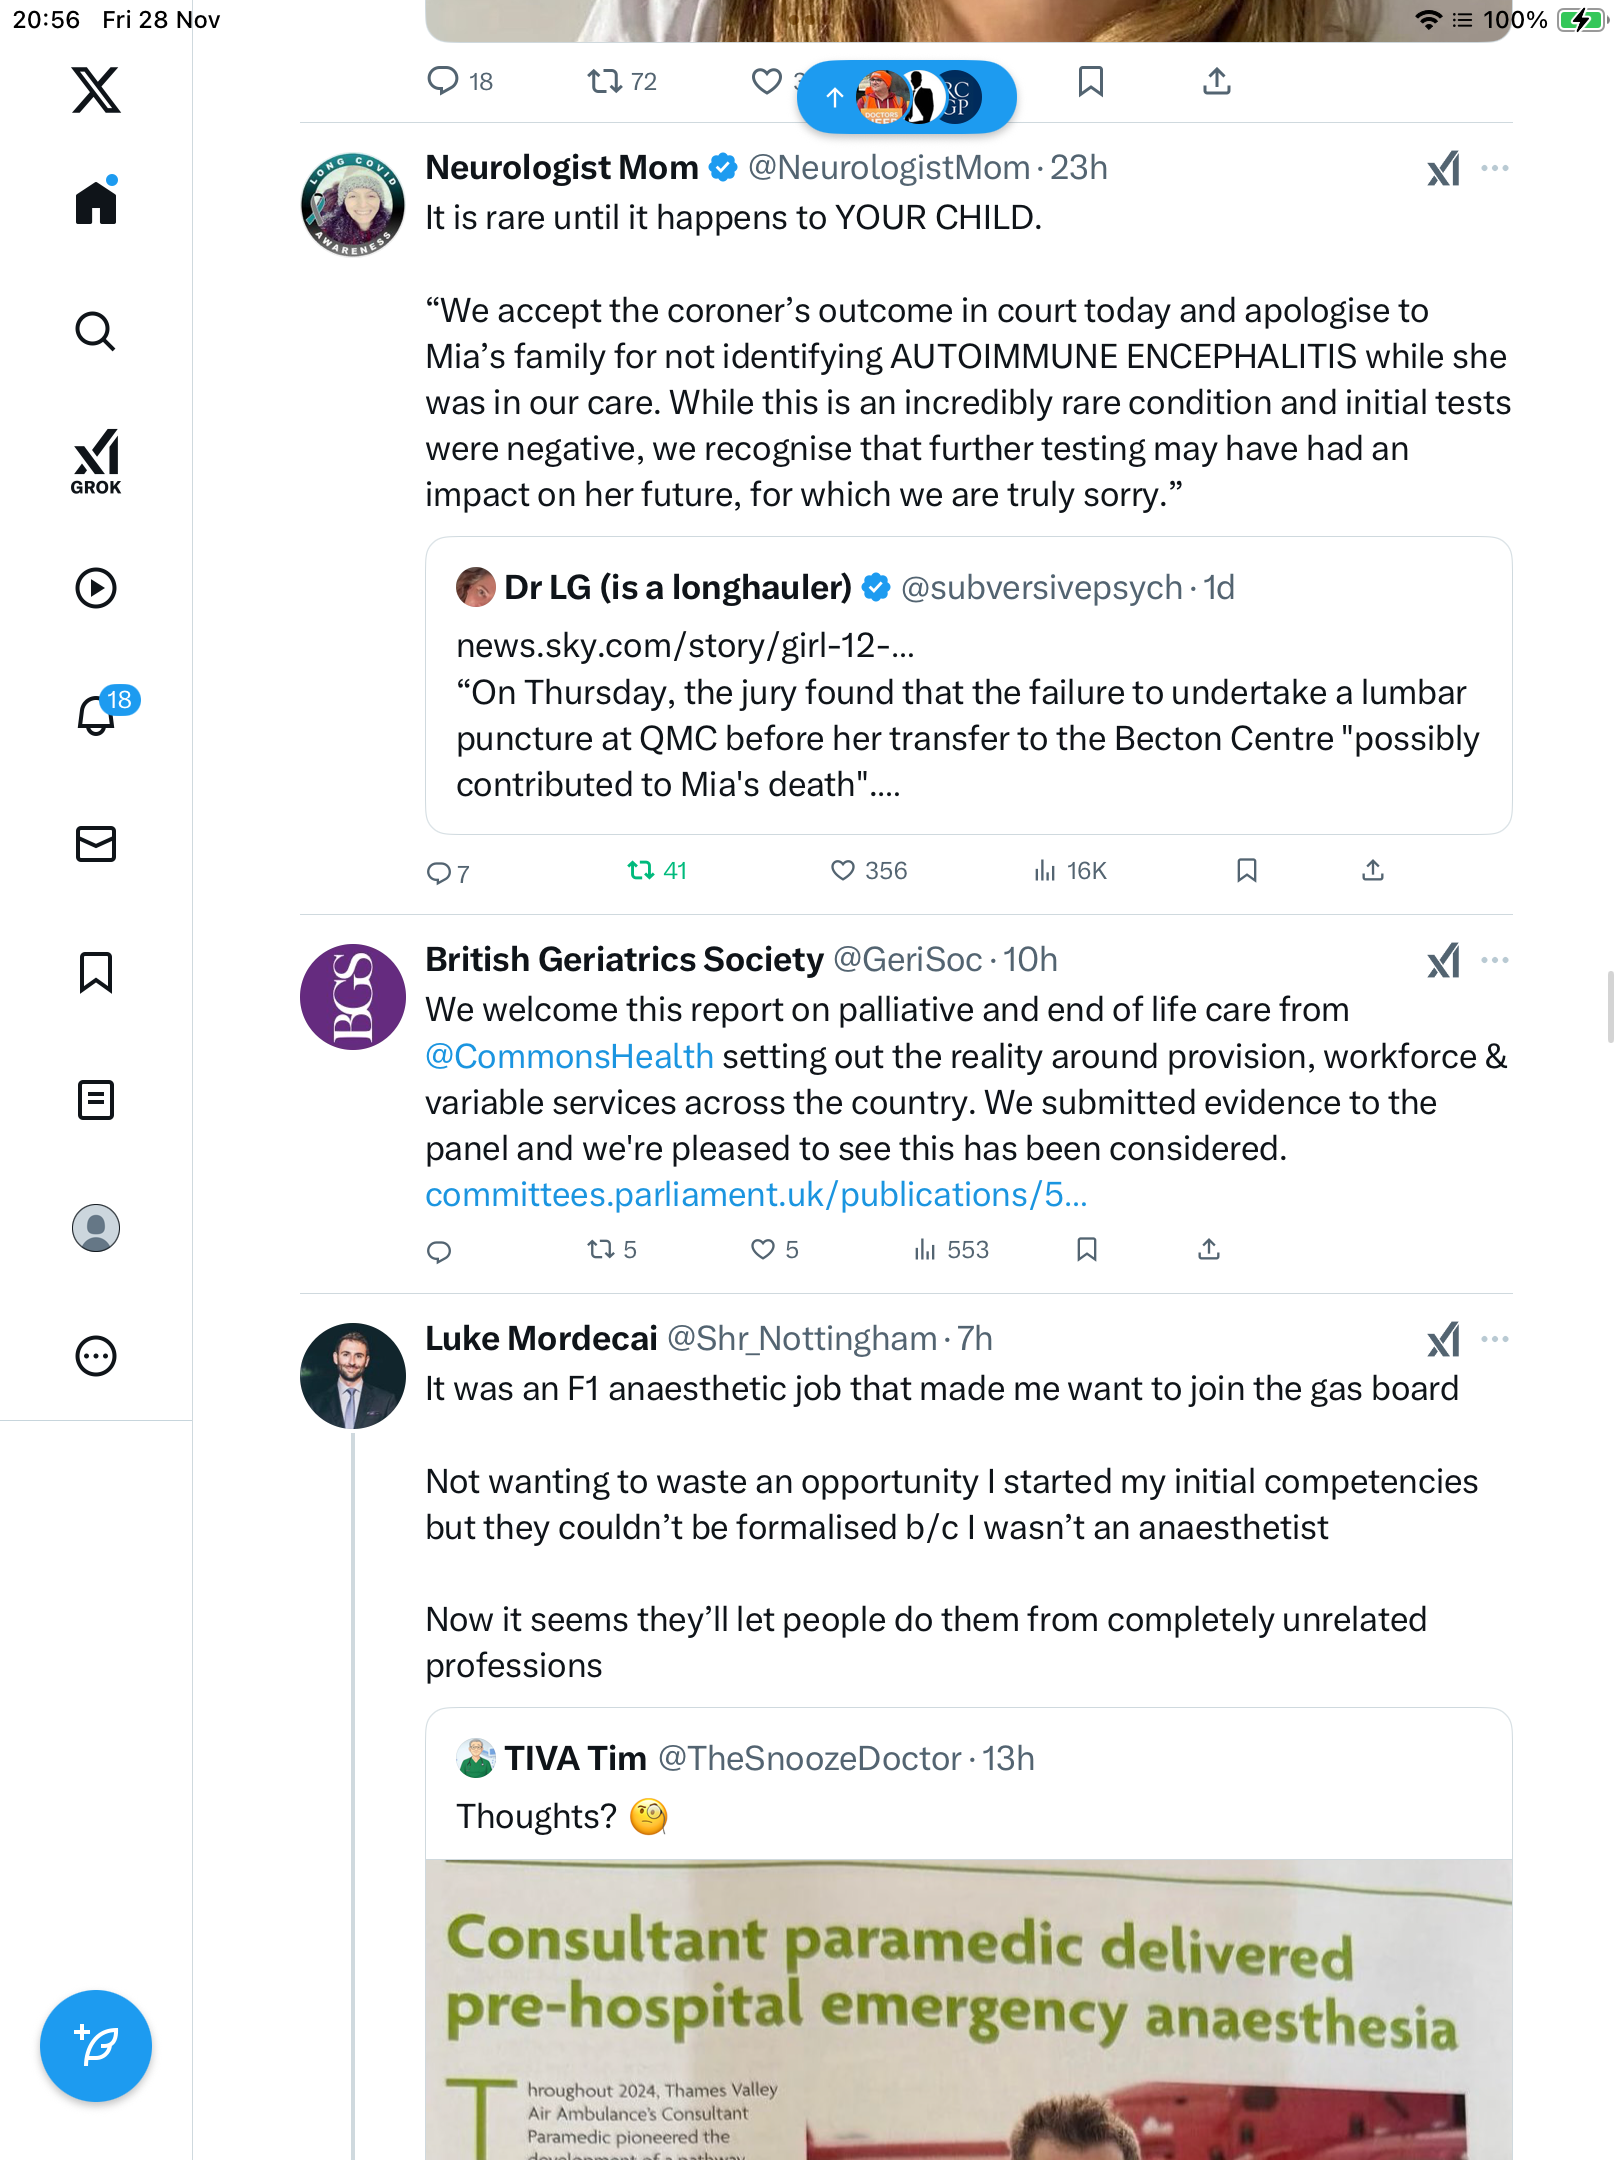
Task: Bookmark the British Geriatrics Society post
Action: coord(1087,1249)
